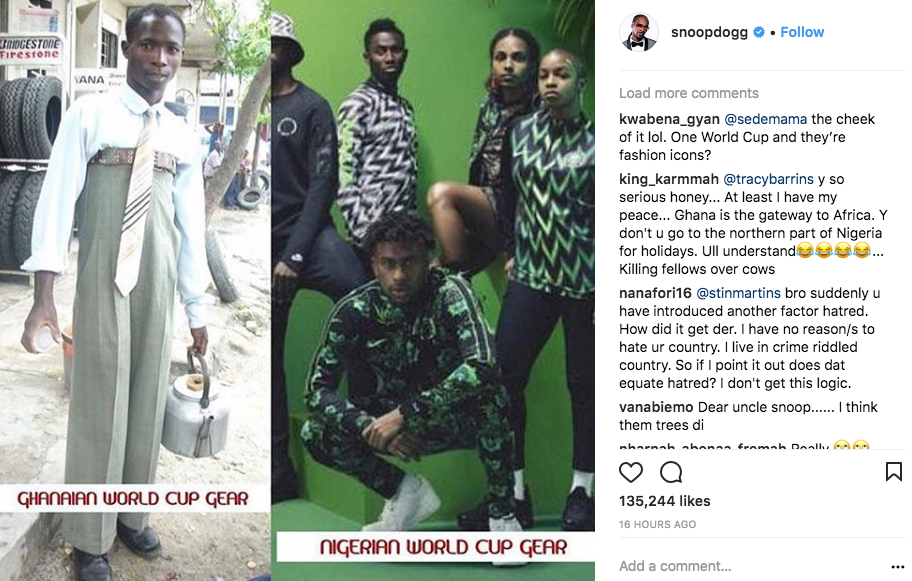
Task: Like the post with heart icon
Action: [630, 472]
